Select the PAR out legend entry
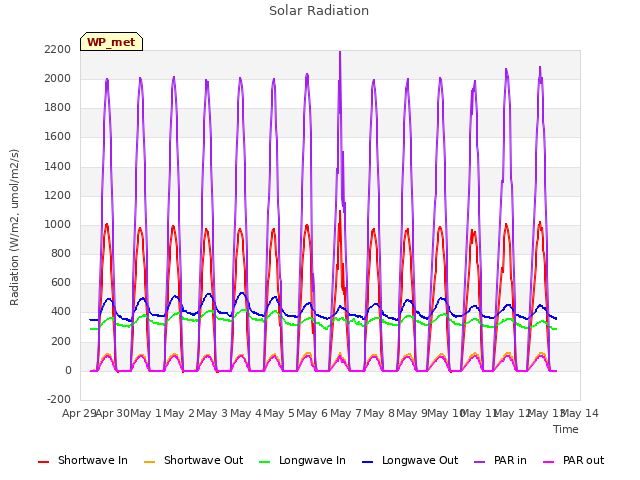The height and width of the screenshot is (480, 640). [x=573, y=460]
